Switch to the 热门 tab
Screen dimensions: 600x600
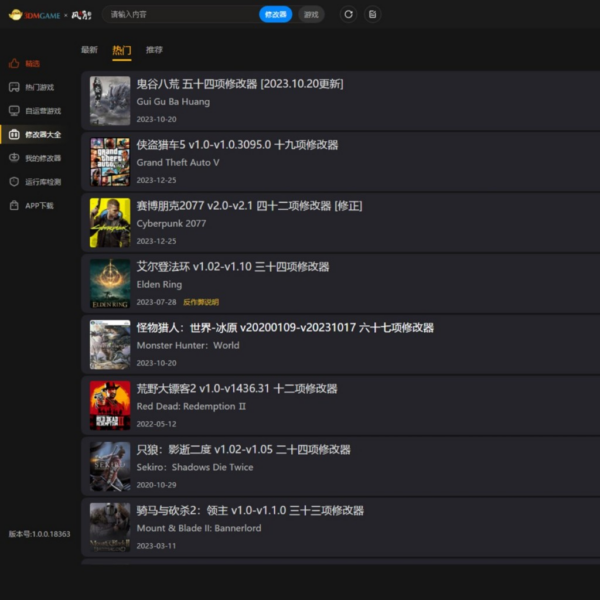point(122,50)
